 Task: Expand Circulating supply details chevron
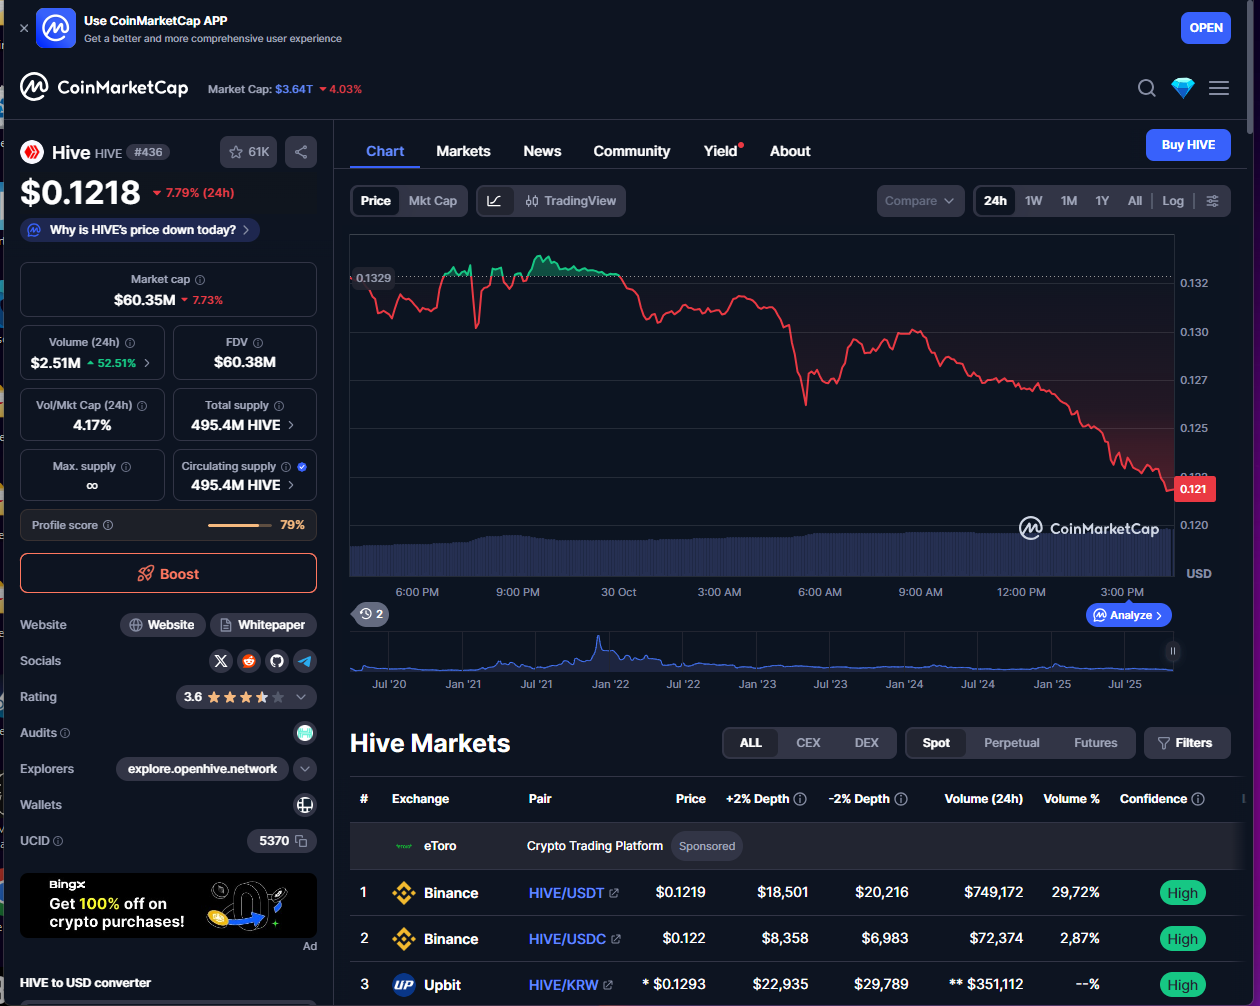click(291, 485)
